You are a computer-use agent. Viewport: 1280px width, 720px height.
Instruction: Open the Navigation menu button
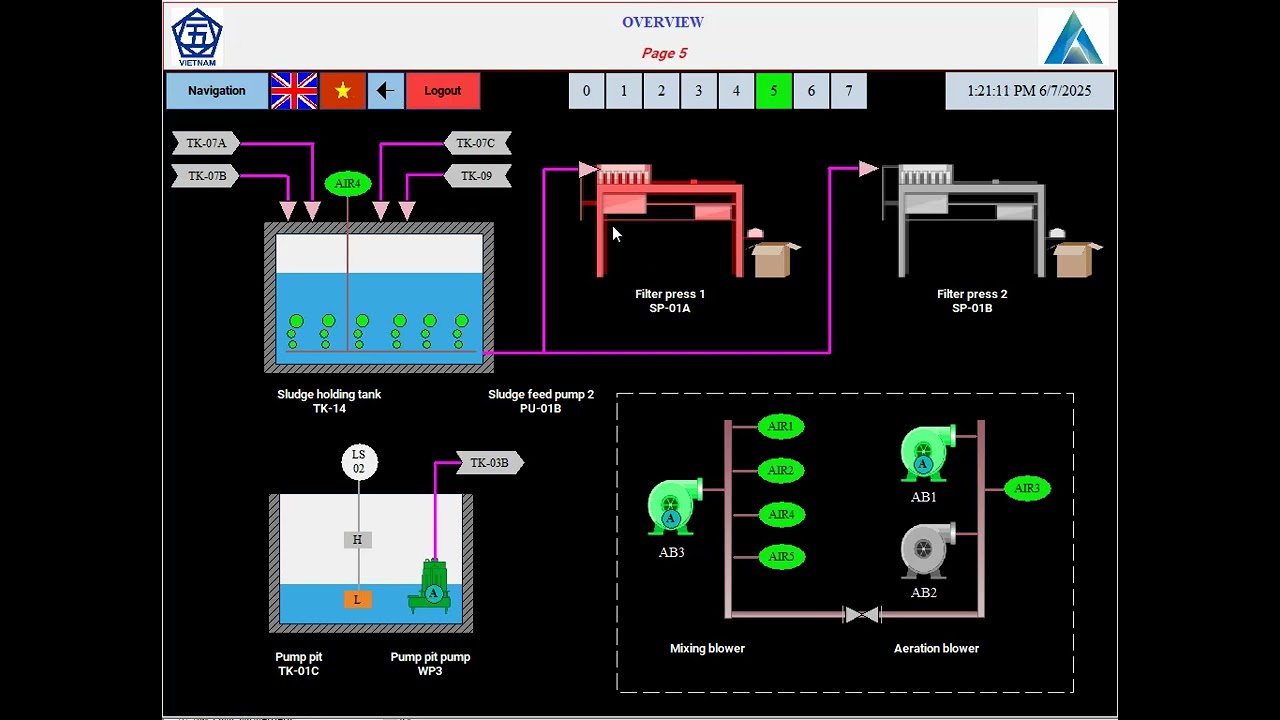pos(217,91)
